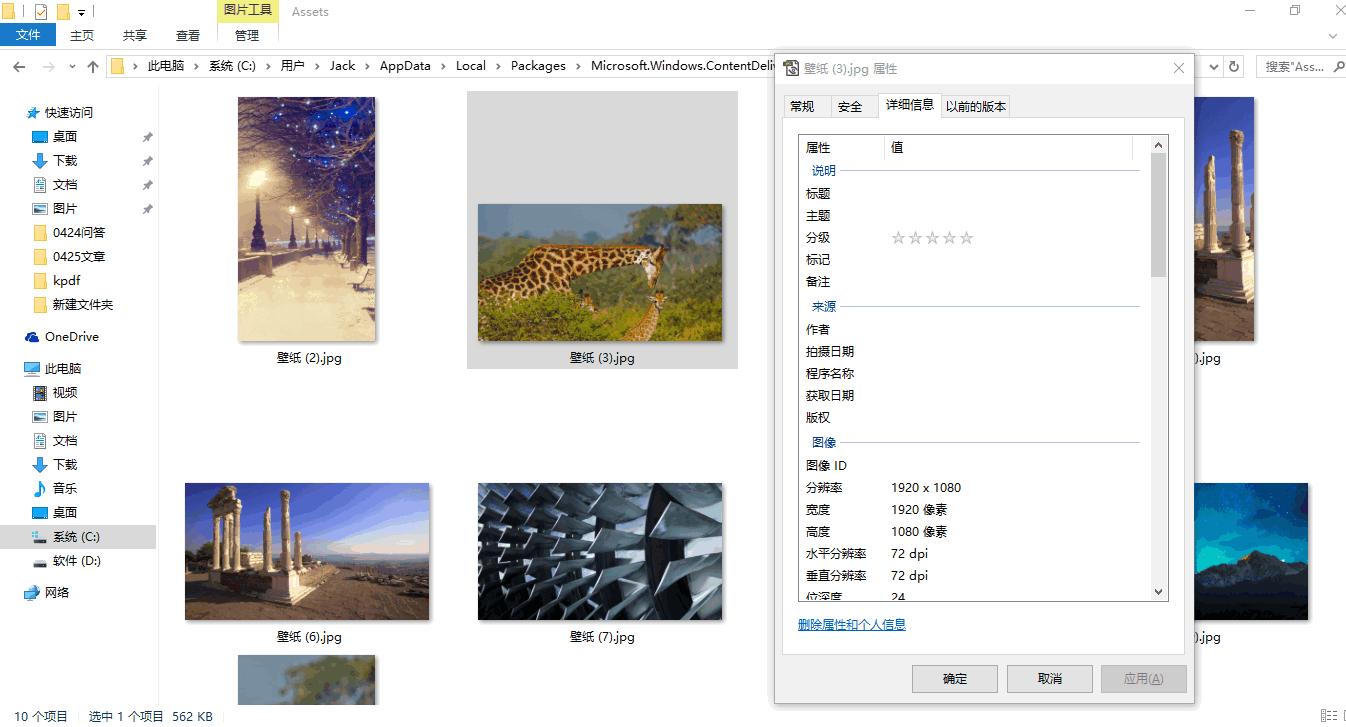Image resolution: width=1346 pixels, height=727 pixels.
Task: Click the up-one-level arrow beside address bar
Action: tap(92, 66)
